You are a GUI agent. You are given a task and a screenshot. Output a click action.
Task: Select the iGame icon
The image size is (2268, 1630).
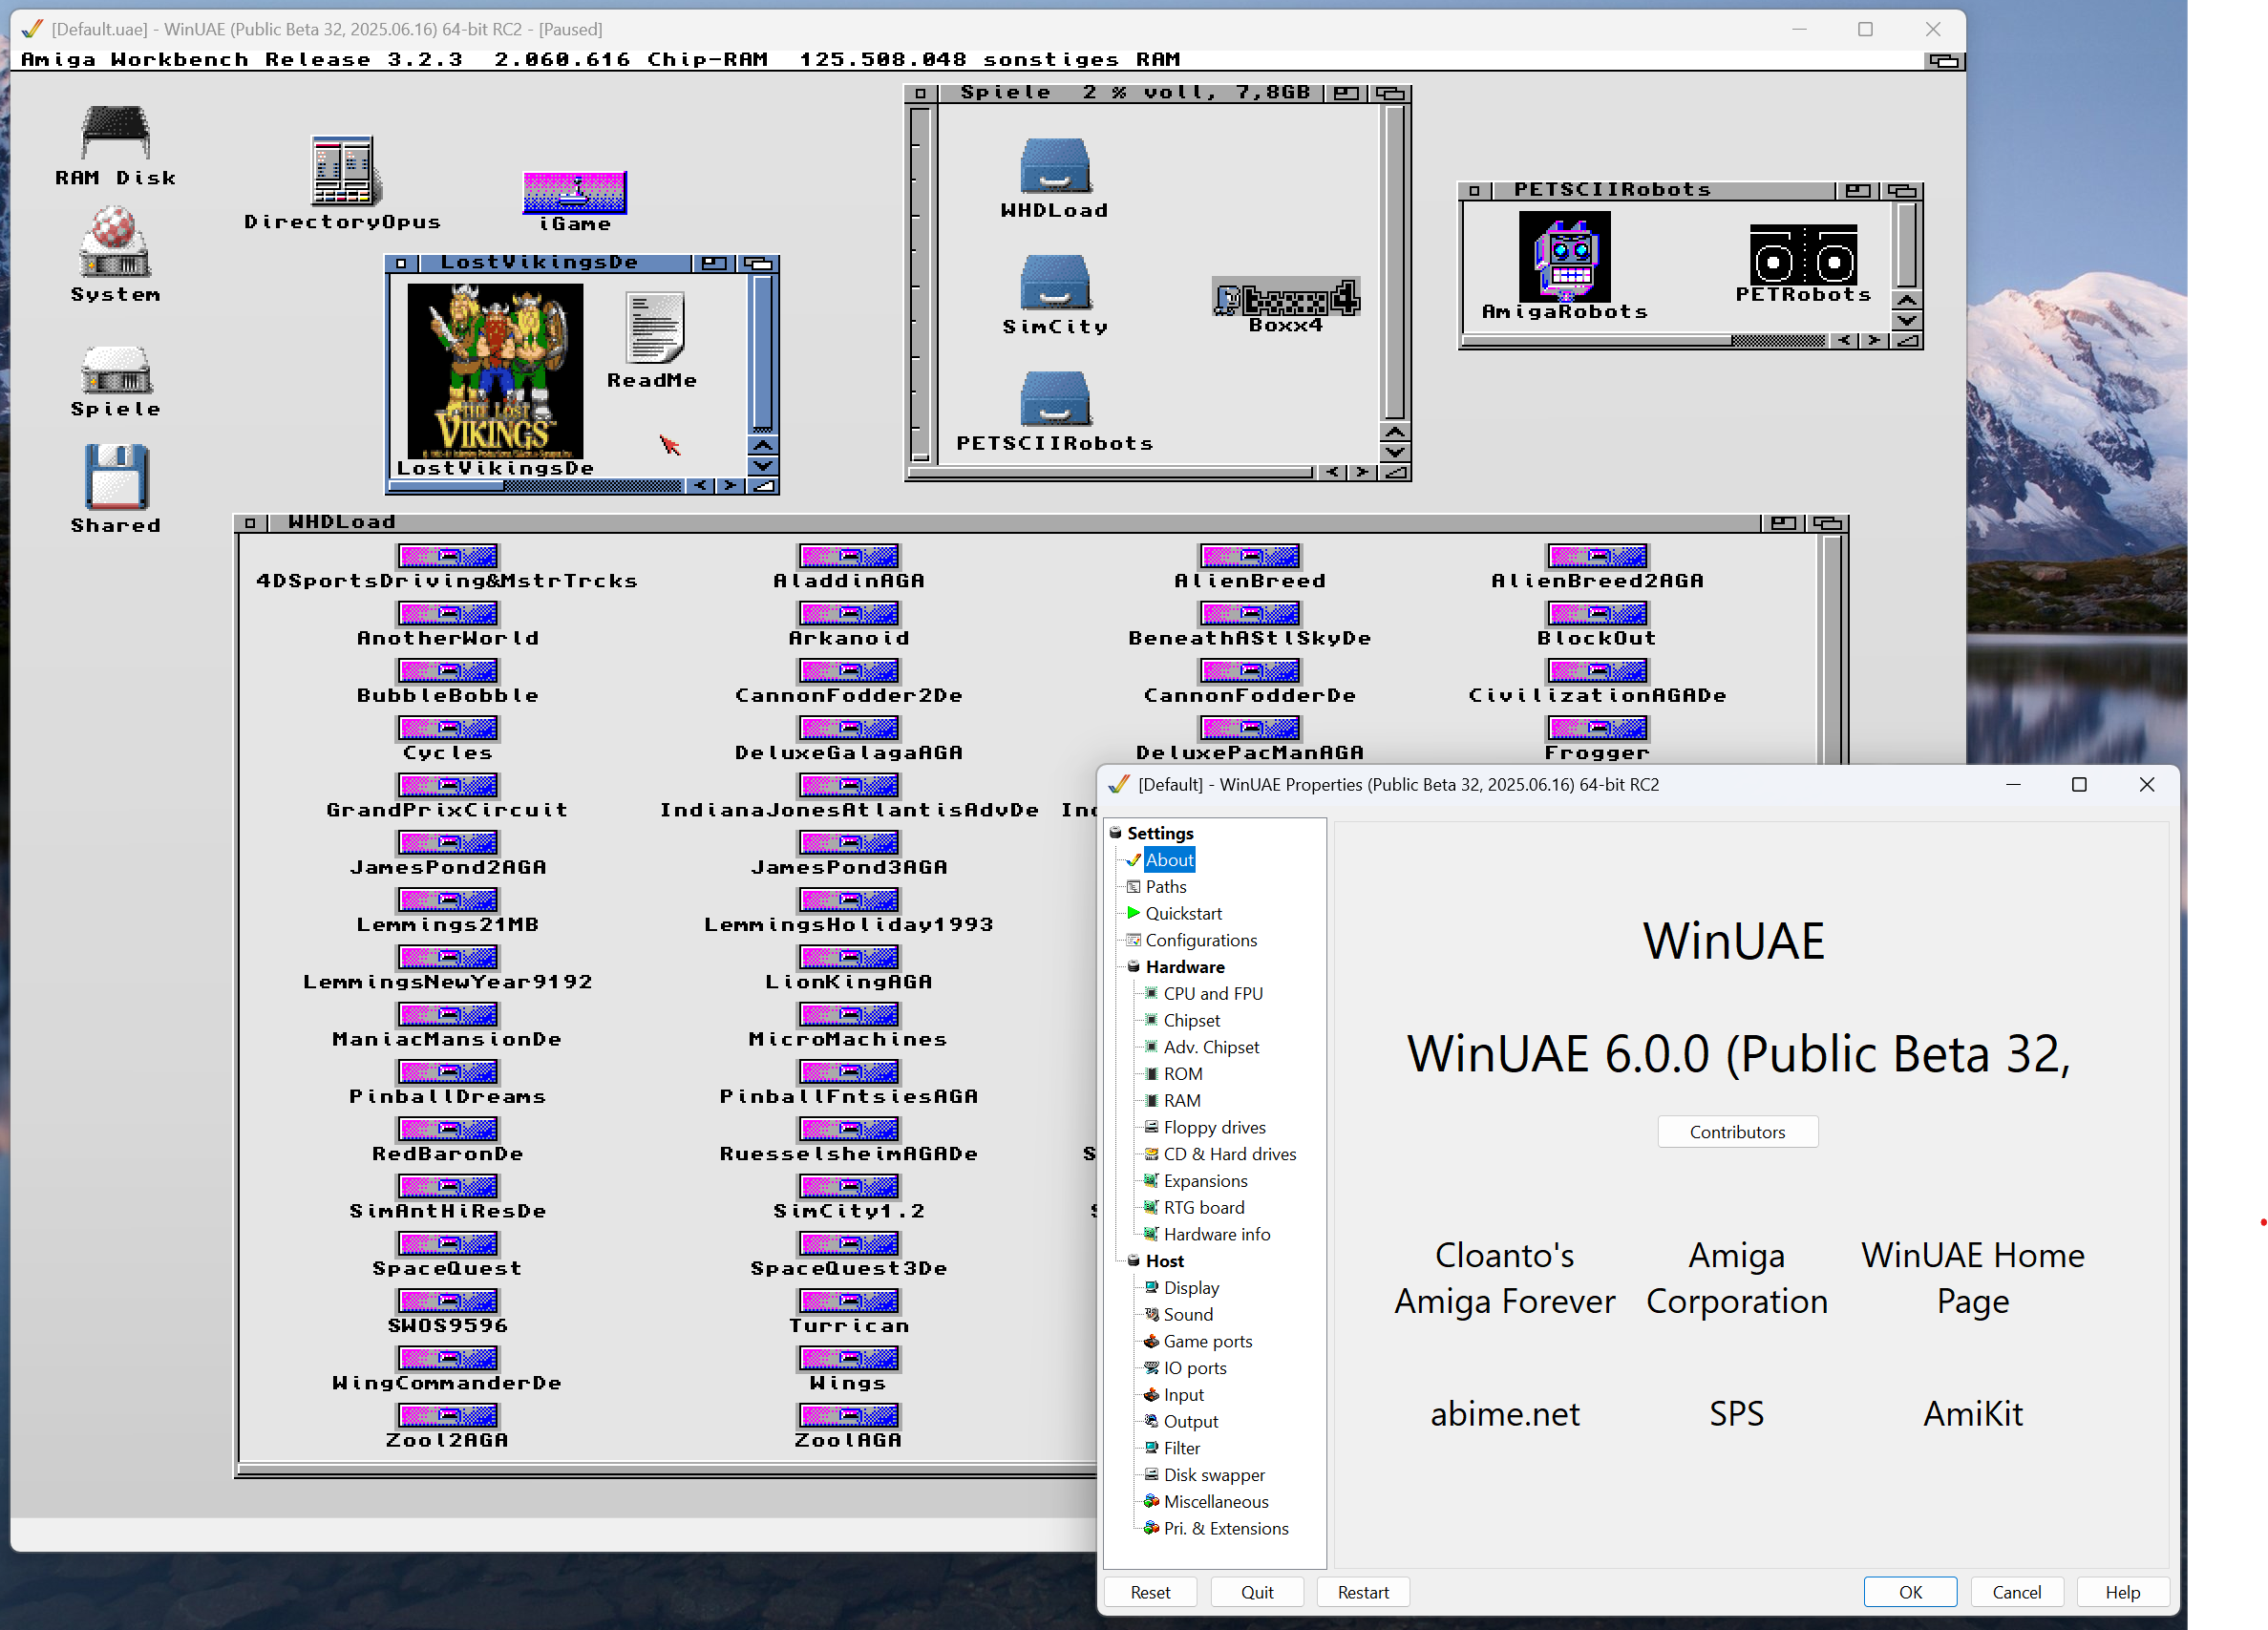click(574, 192)
